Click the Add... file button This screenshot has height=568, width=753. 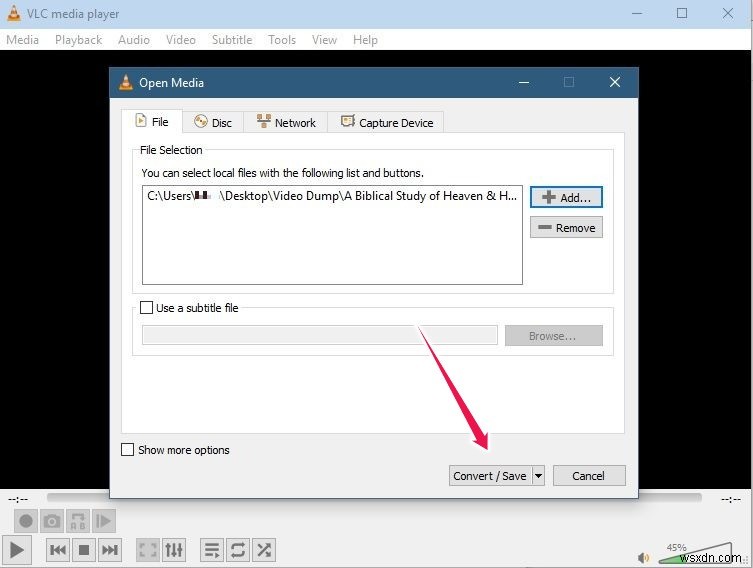coord(566,197)
